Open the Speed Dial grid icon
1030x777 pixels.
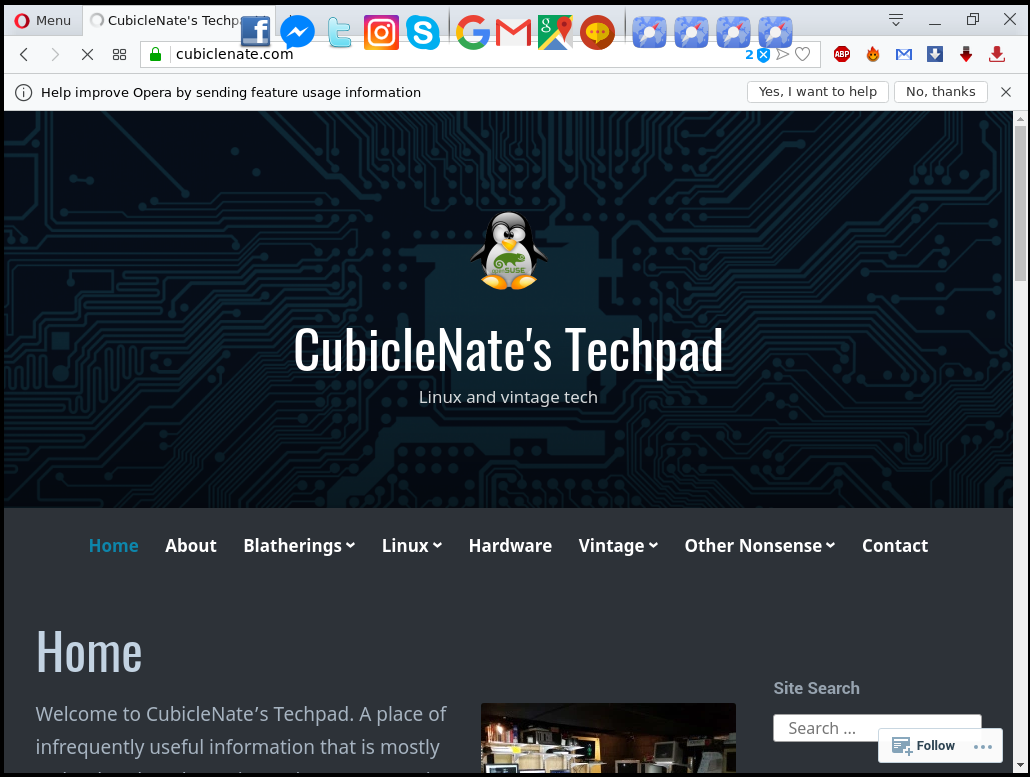coord(119,54)
